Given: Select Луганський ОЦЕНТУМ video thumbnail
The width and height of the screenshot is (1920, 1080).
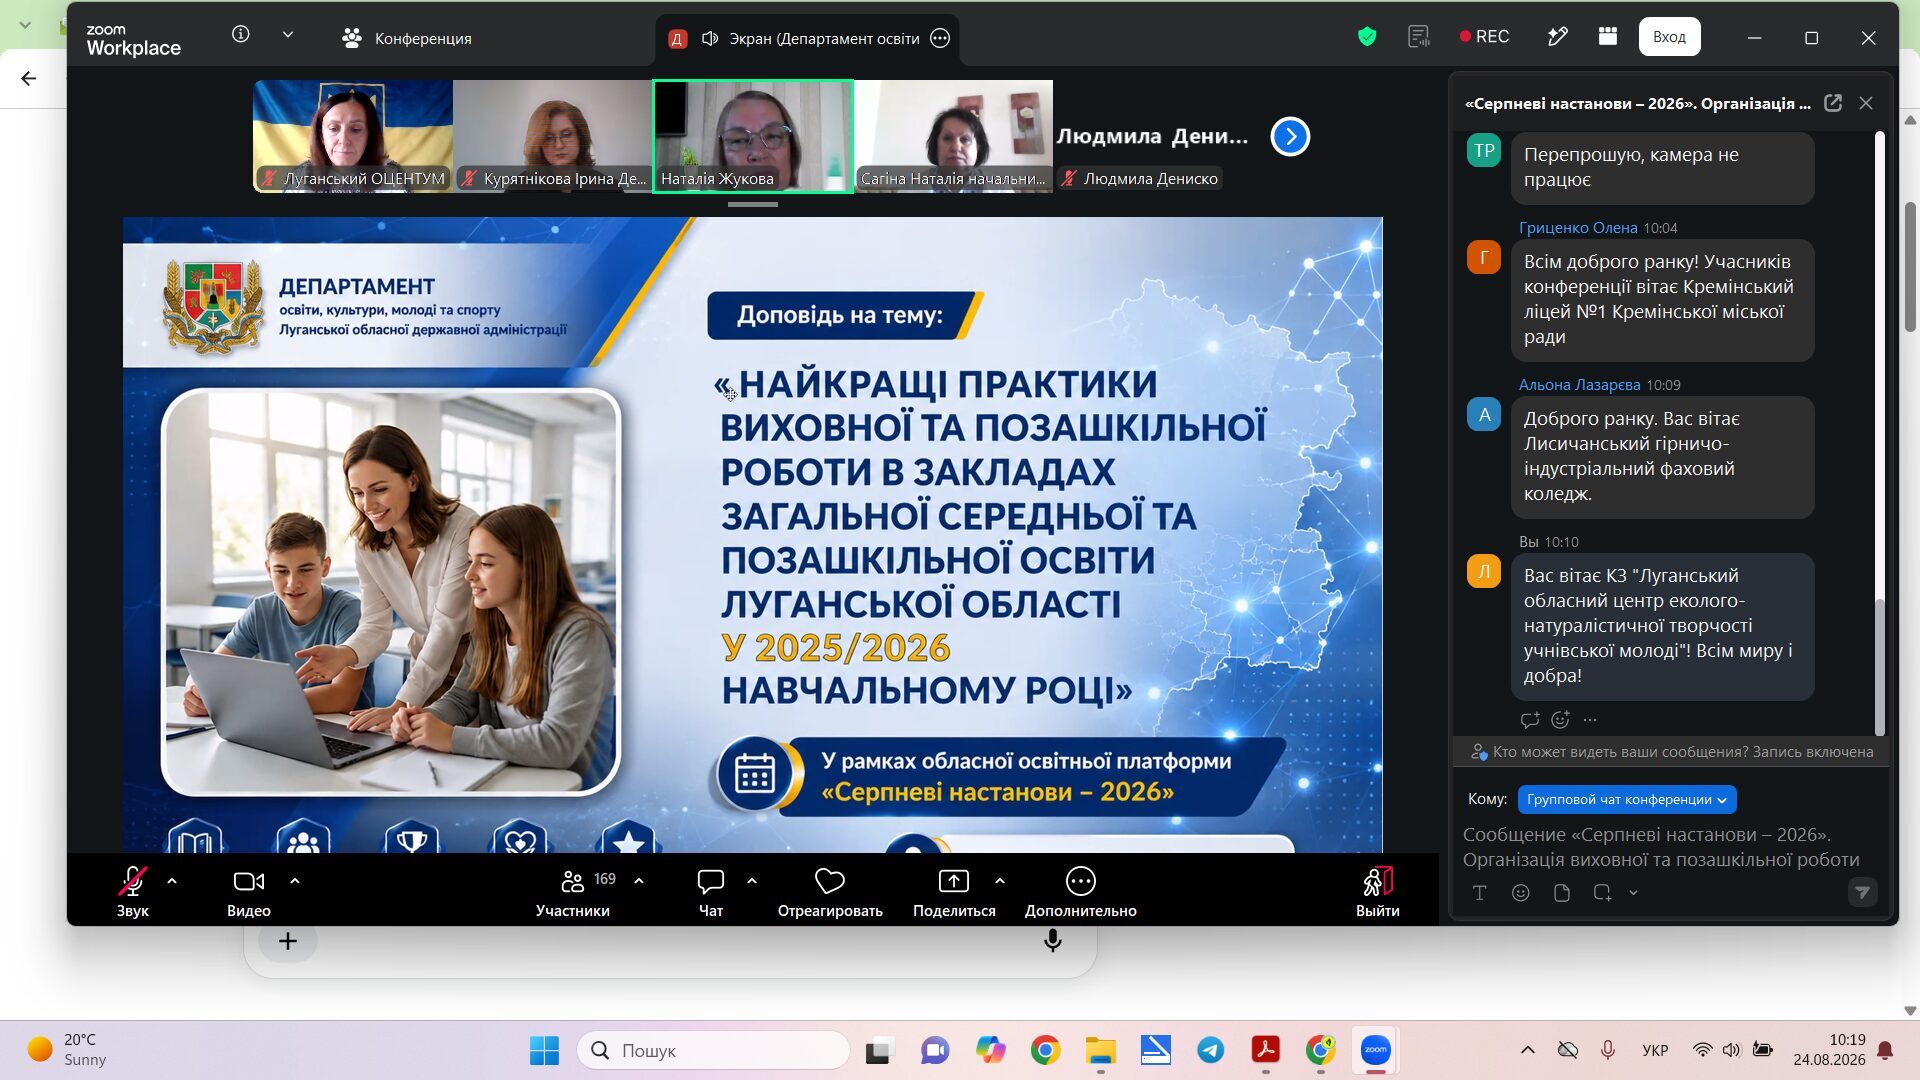Looking at the screenshot, I should click(x=353, y=136).
